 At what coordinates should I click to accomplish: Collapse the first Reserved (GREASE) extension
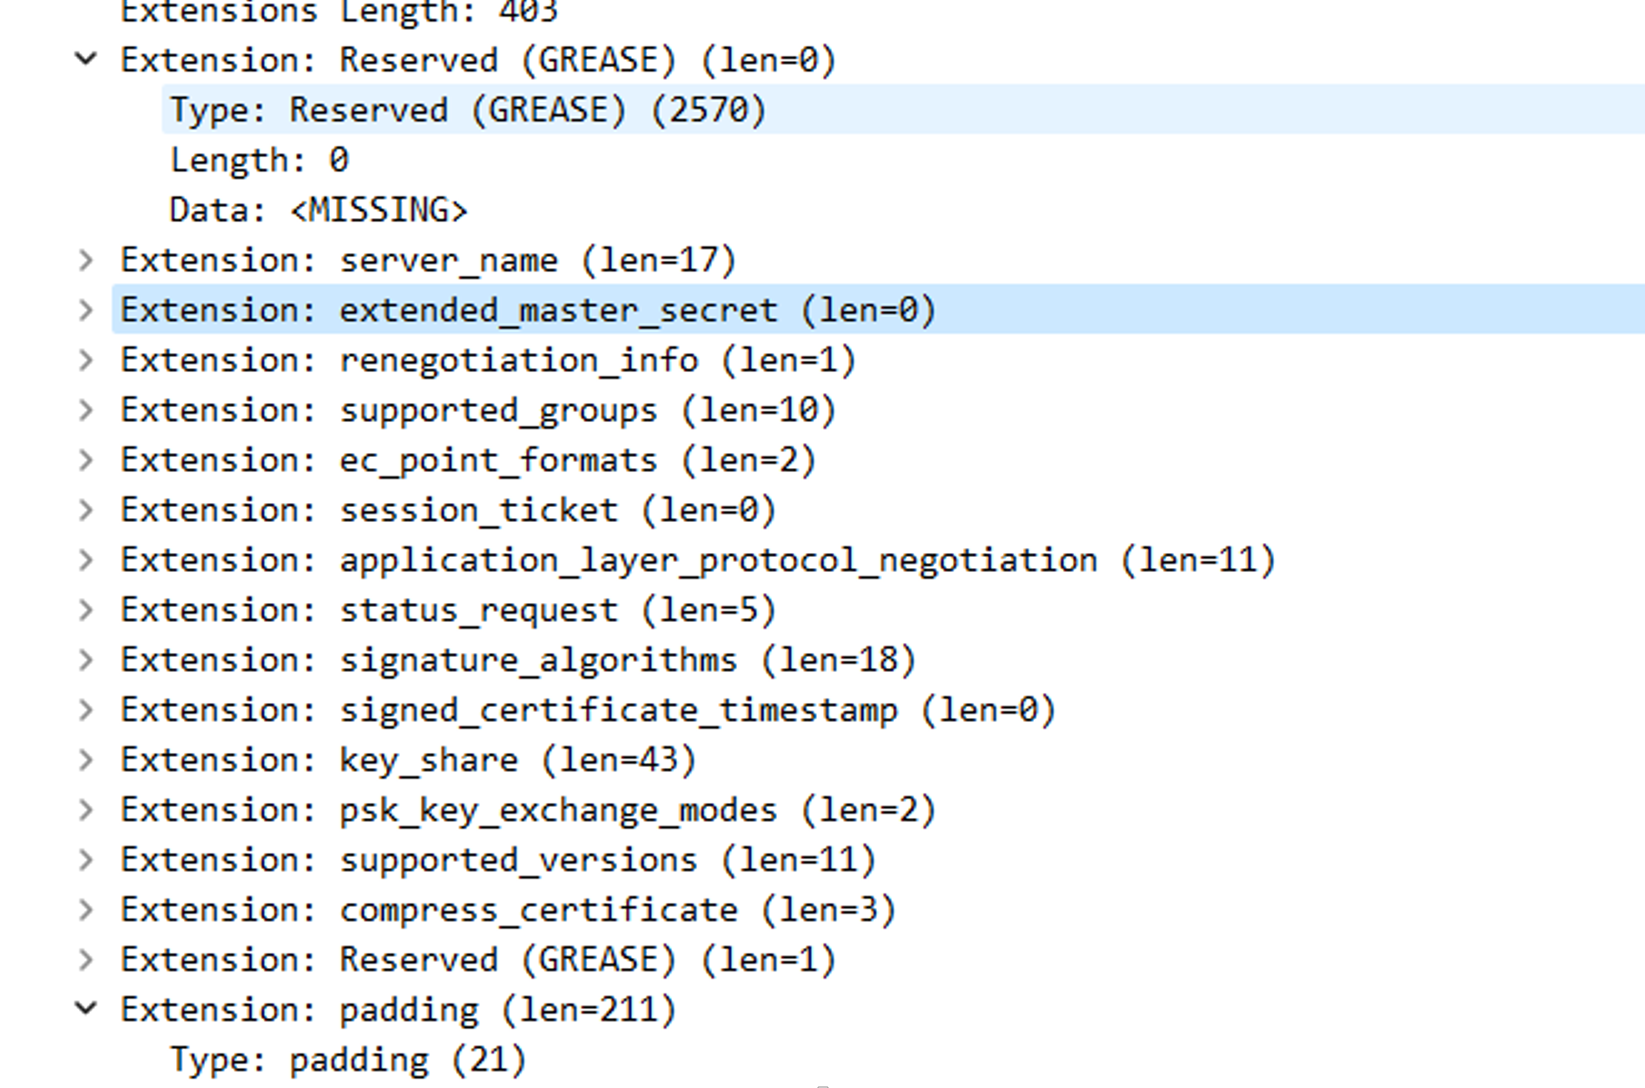(86, 60)
